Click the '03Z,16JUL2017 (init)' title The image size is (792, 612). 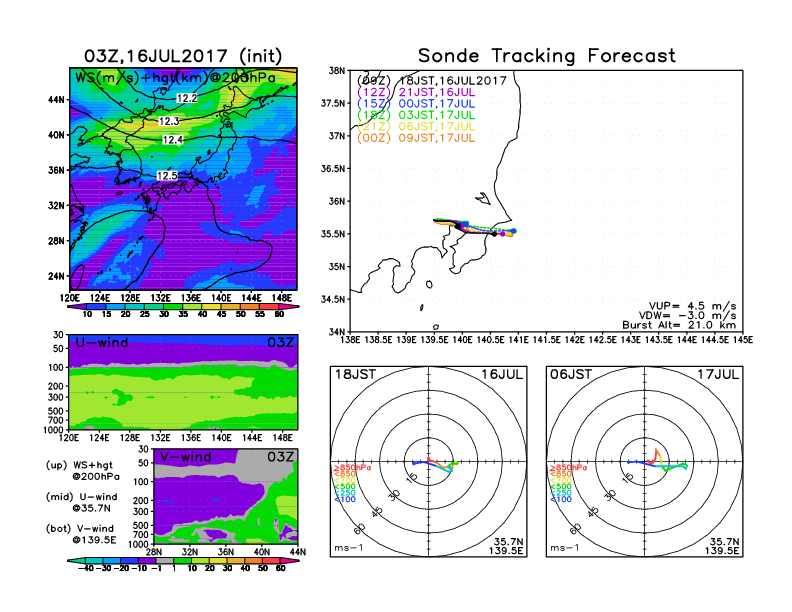click(183, 56)
